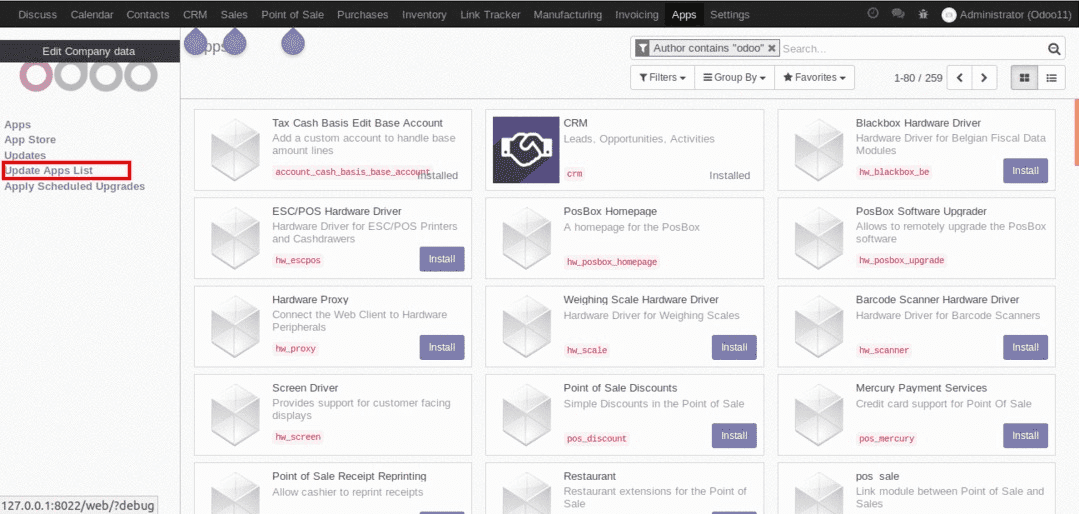Screen dimensions: 1079x514
Task: Go to previous page of apps
Action: (x=960, y=78)
